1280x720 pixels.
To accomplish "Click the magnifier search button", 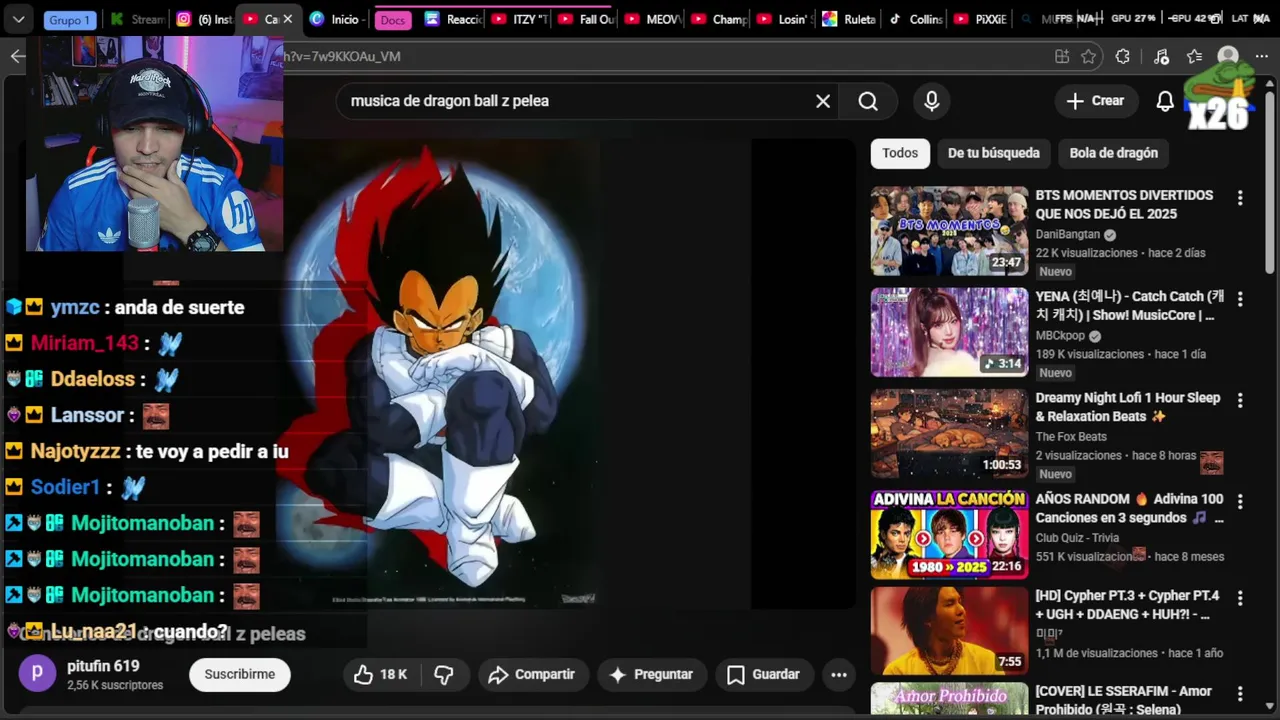I will pos(868,101).
